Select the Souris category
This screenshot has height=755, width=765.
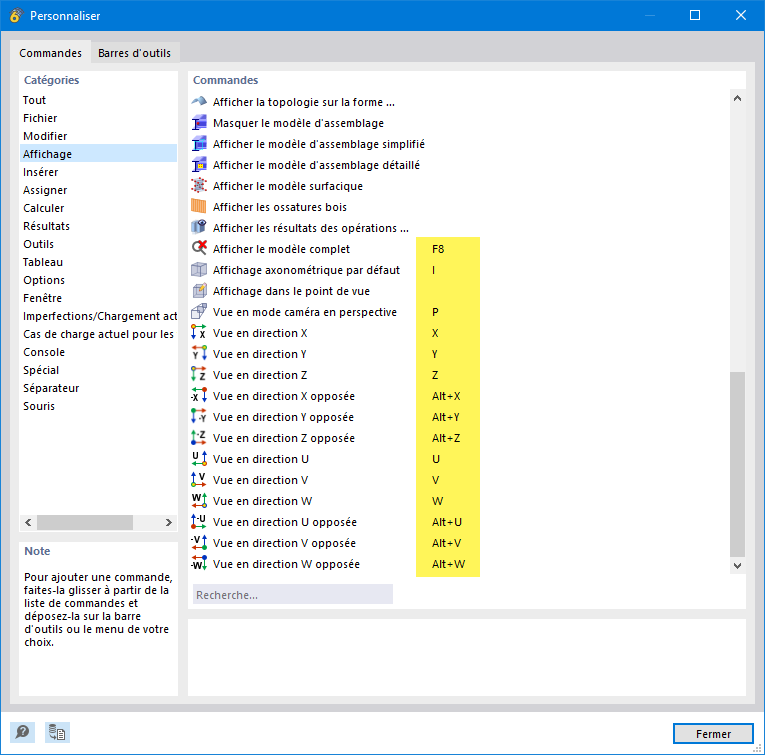click(x=98, y=406)
